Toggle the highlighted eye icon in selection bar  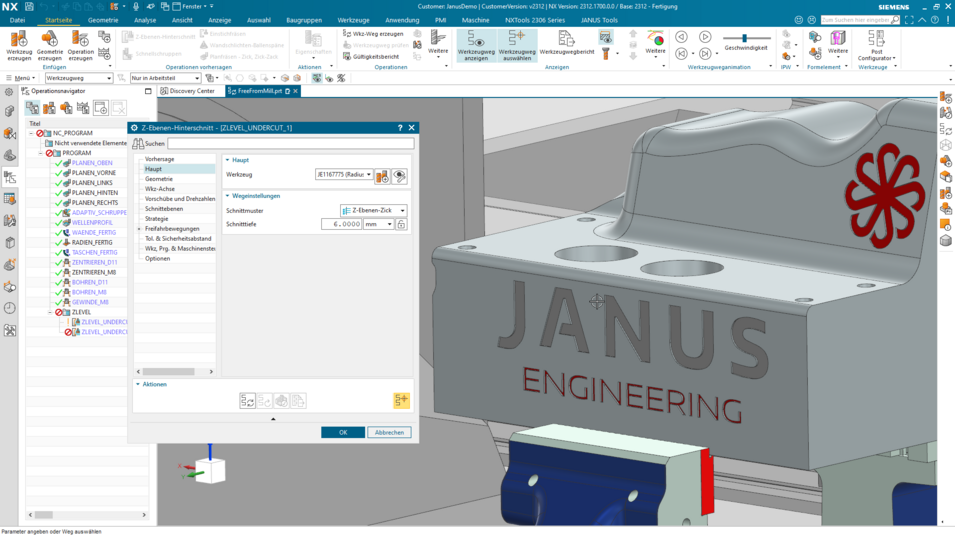click(x=317, y=78)
